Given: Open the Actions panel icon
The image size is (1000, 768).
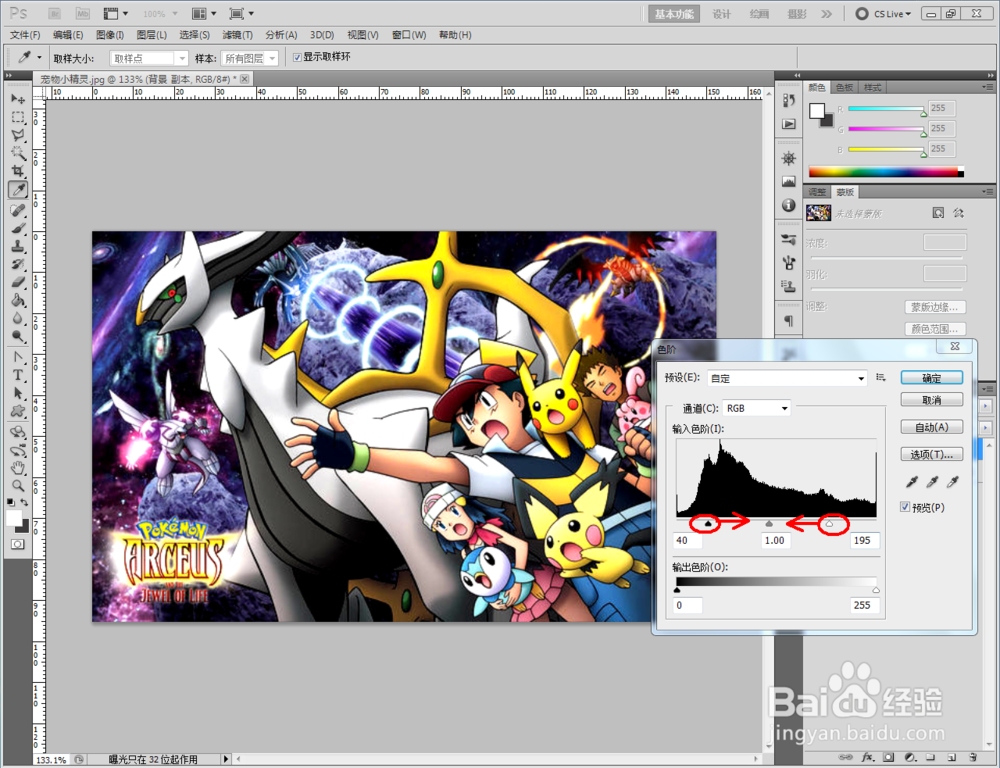Looking at the screenshot, I should (x=789, y=124).
